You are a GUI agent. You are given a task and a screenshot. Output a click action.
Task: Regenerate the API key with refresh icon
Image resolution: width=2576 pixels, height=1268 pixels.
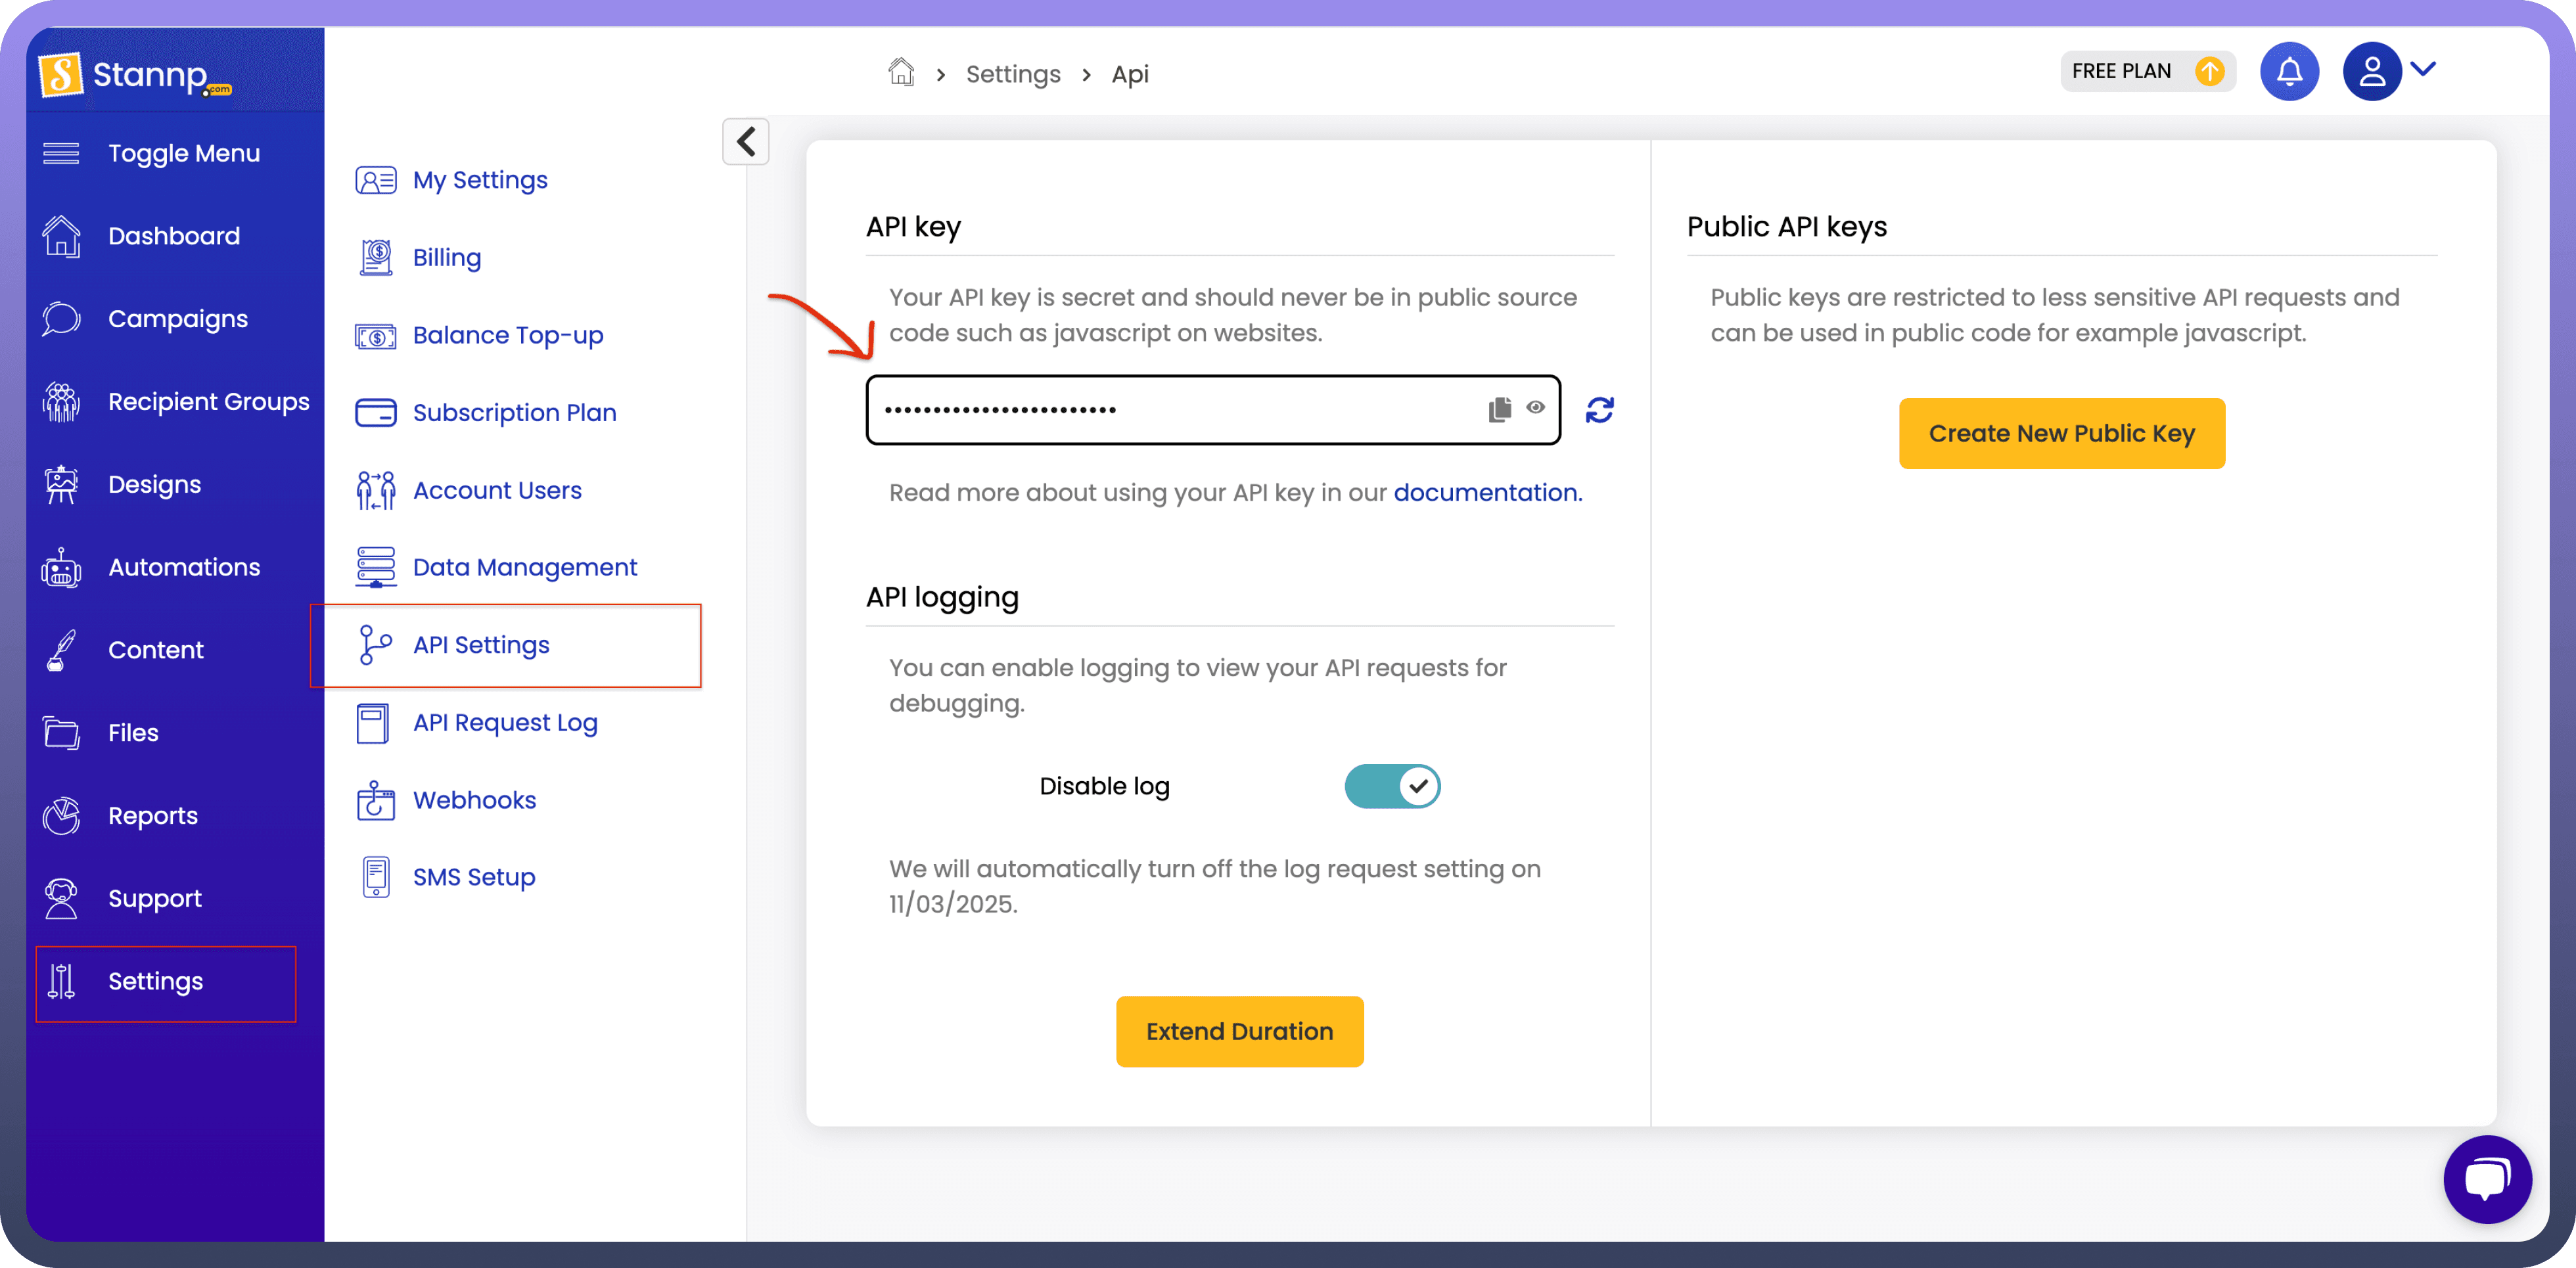tap(1599, 410)
